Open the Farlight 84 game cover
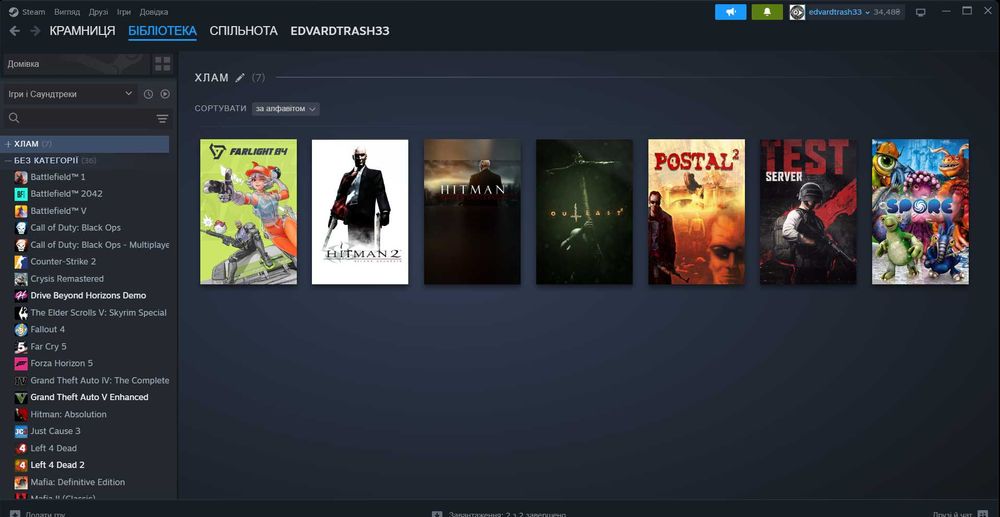Screen dimensions: 1000x517 248,212
